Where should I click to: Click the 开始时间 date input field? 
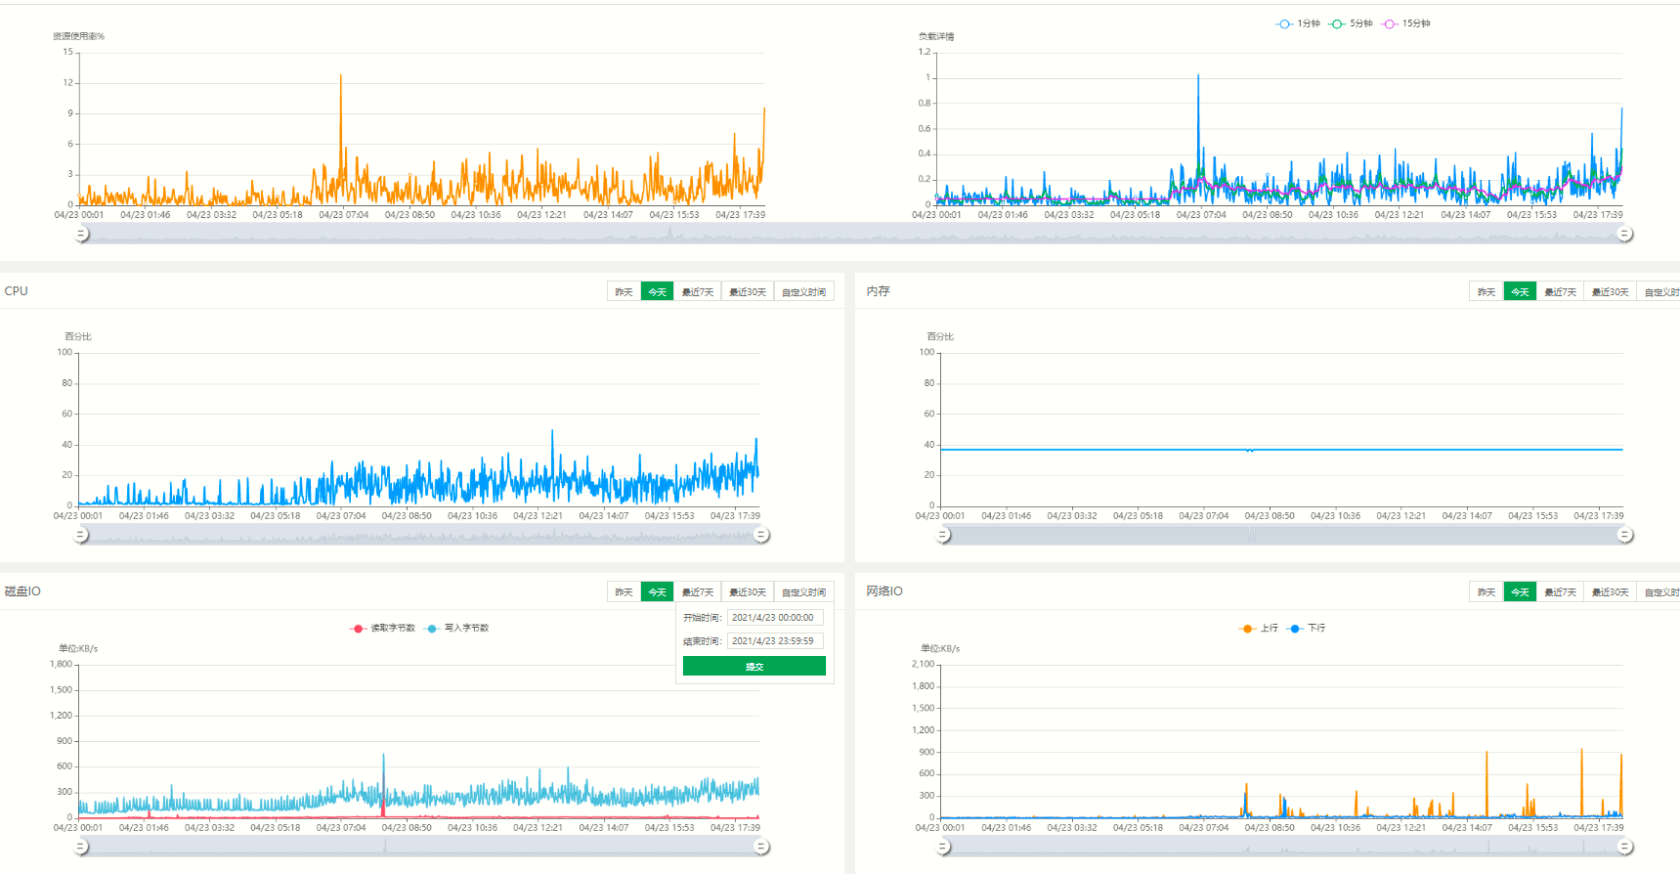point(775,618)
